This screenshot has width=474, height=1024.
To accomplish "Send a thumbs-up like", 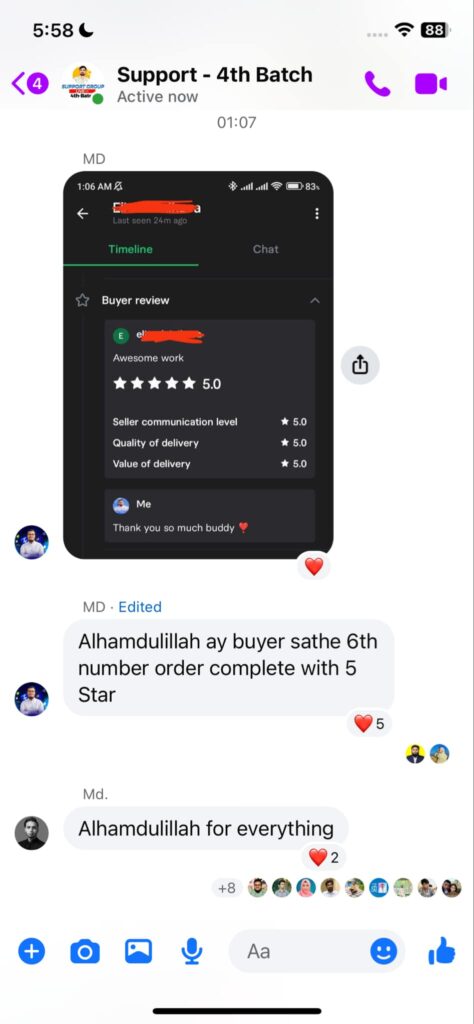I will [442, 950].
